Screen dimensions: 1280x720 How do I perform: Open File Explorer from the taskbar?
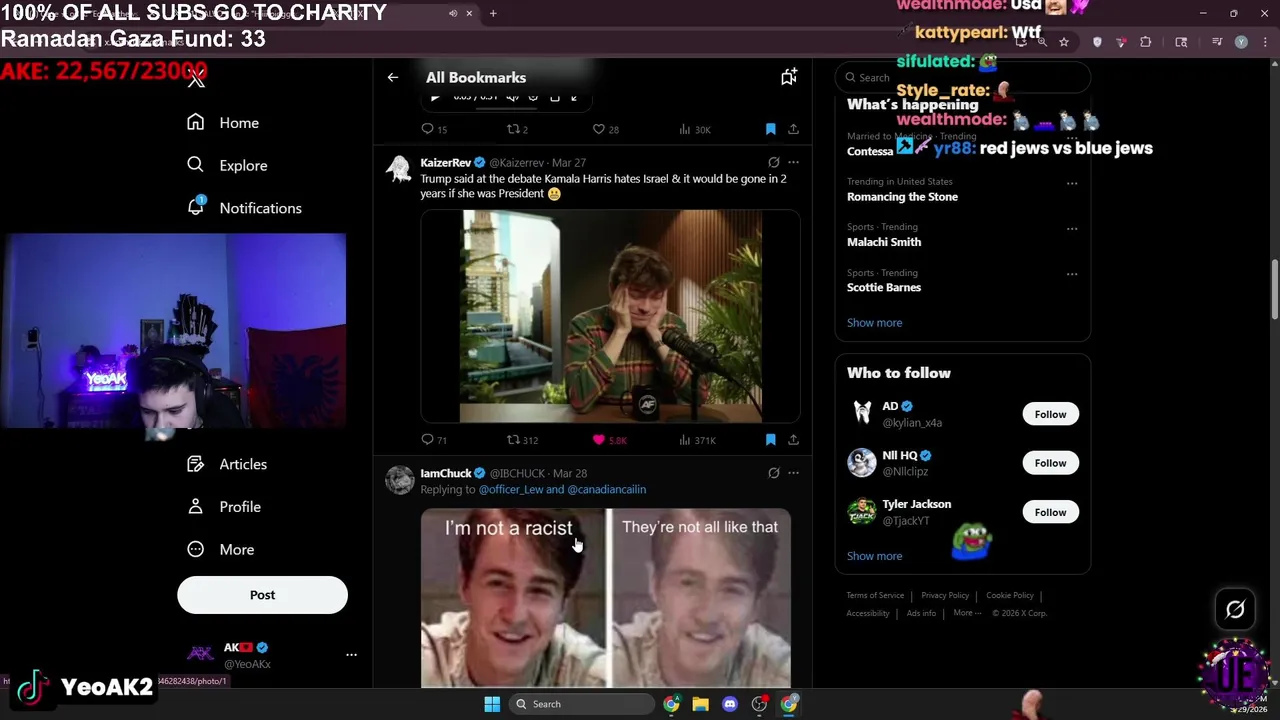[x=700, y=704]
